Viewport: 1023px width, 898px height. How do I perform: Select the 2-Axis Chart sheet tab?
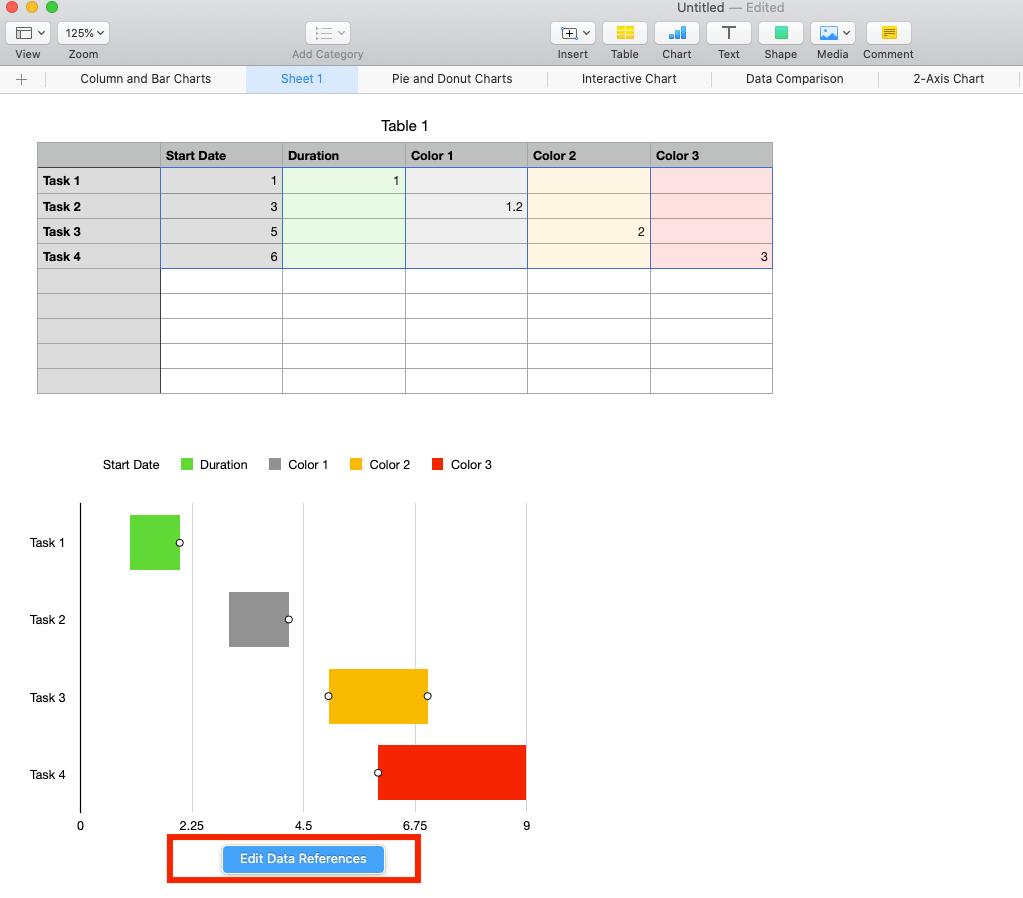point(947,78)
